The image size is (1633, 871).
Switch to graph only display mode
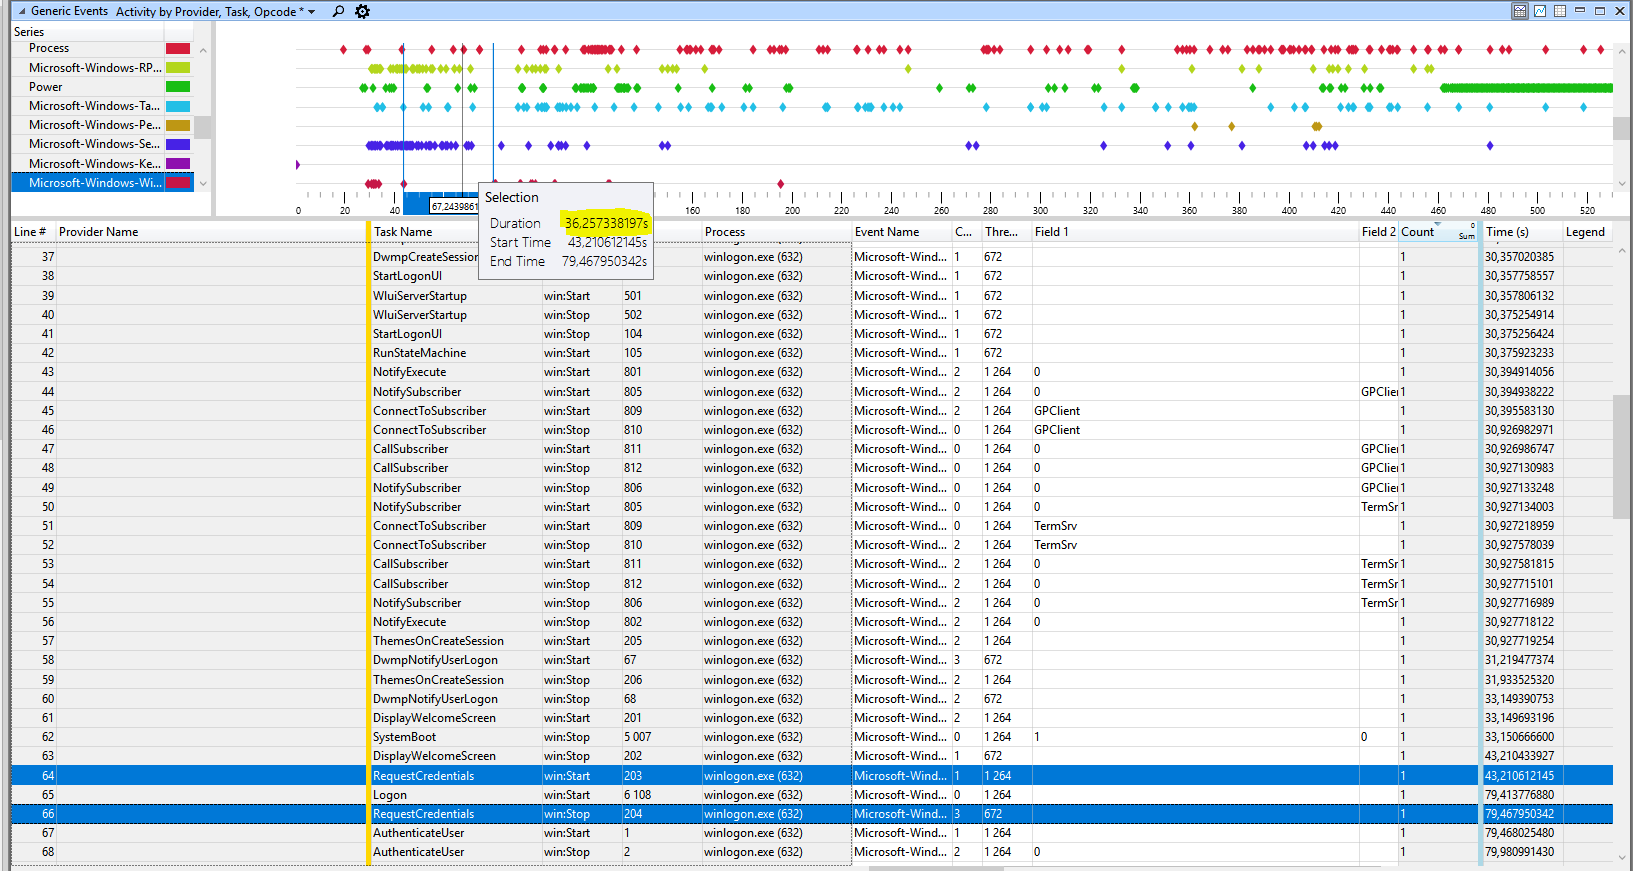tap(1540, 11)
